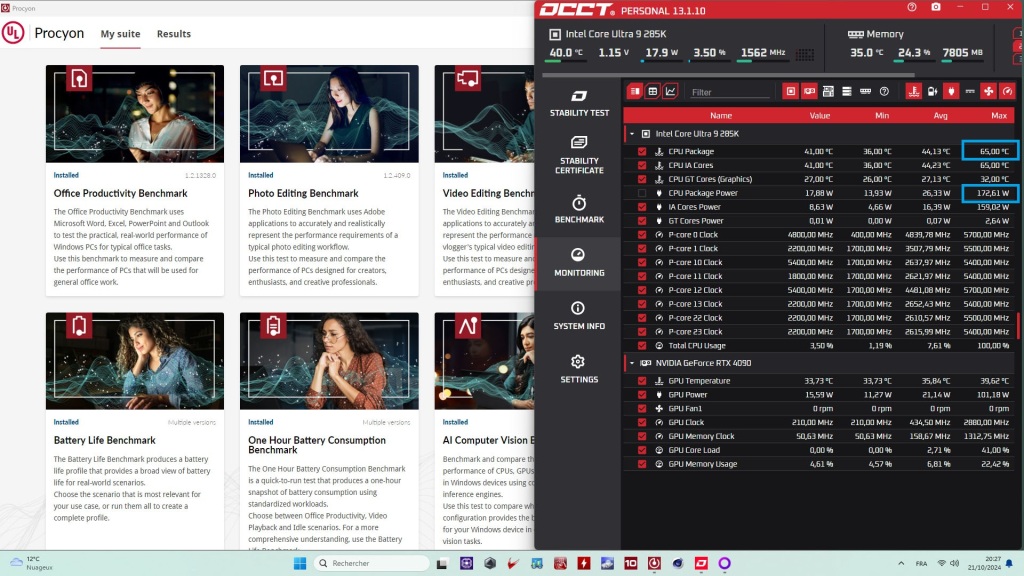Toggle storage sensors filter icon in OCCT
Viewport: 1024px width, 576px height.
846,91
